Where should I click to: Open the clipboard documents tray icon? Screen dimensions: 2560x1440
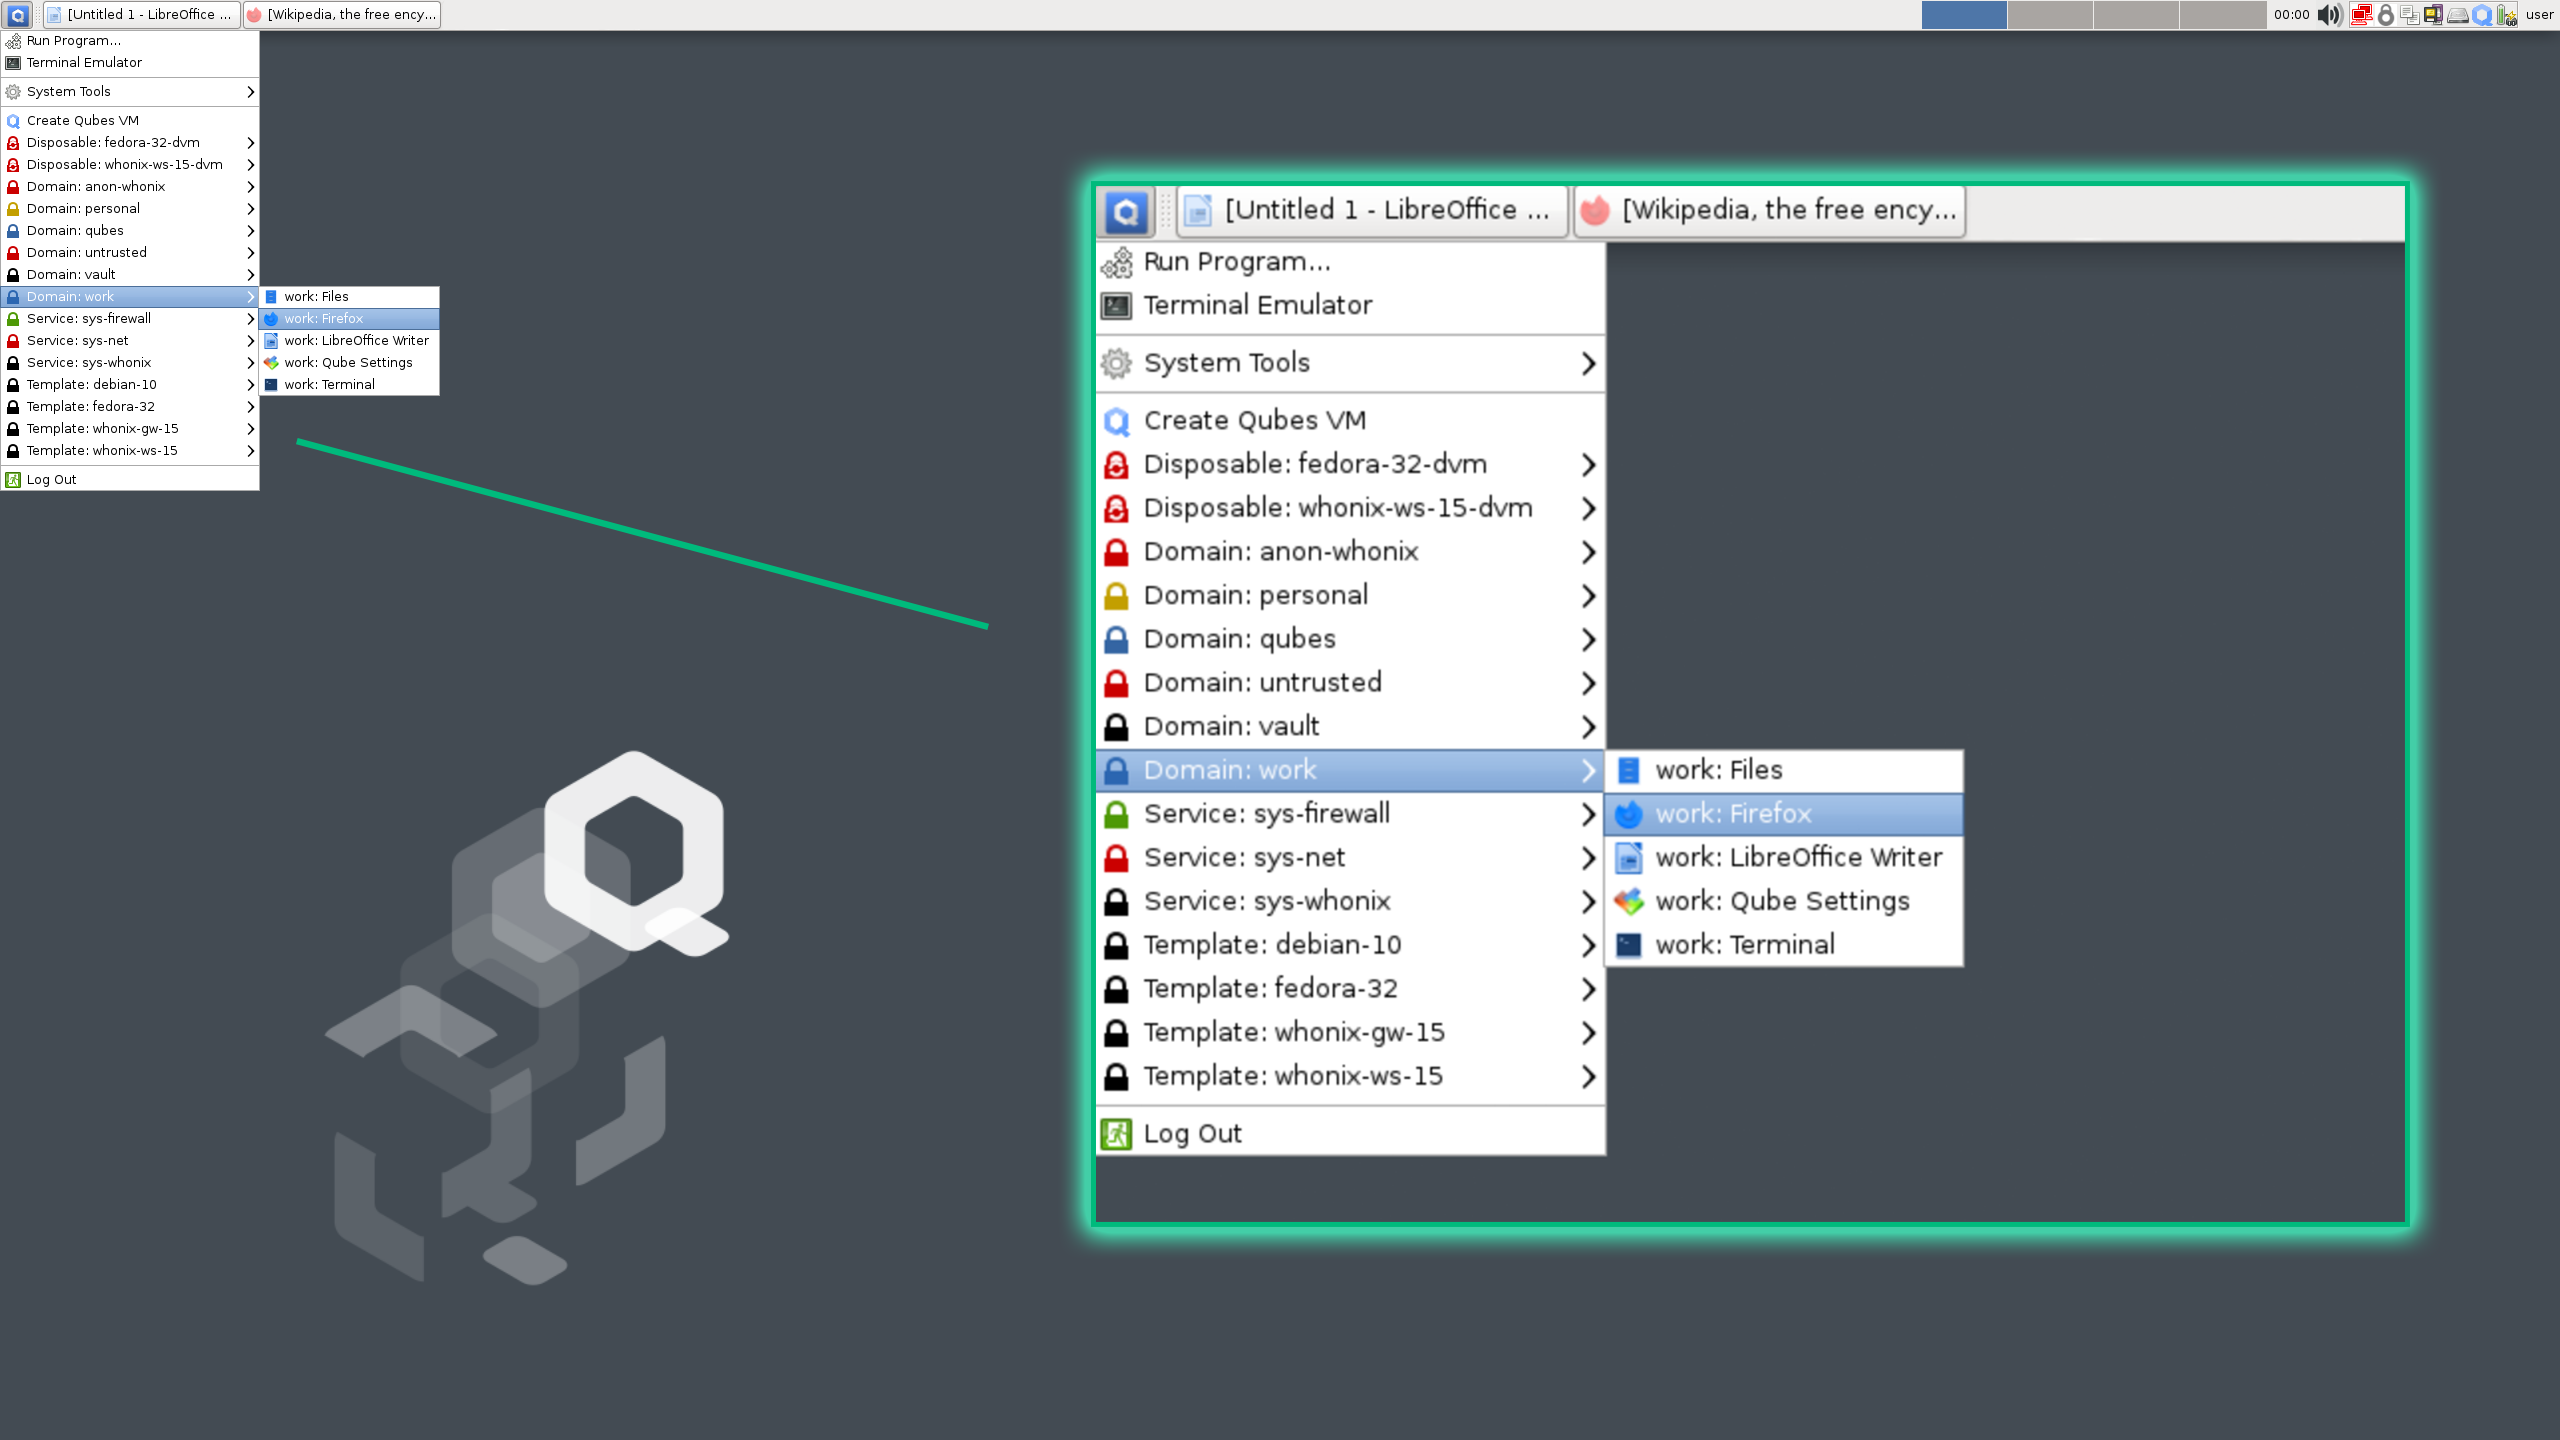(x=2410, y=15)
